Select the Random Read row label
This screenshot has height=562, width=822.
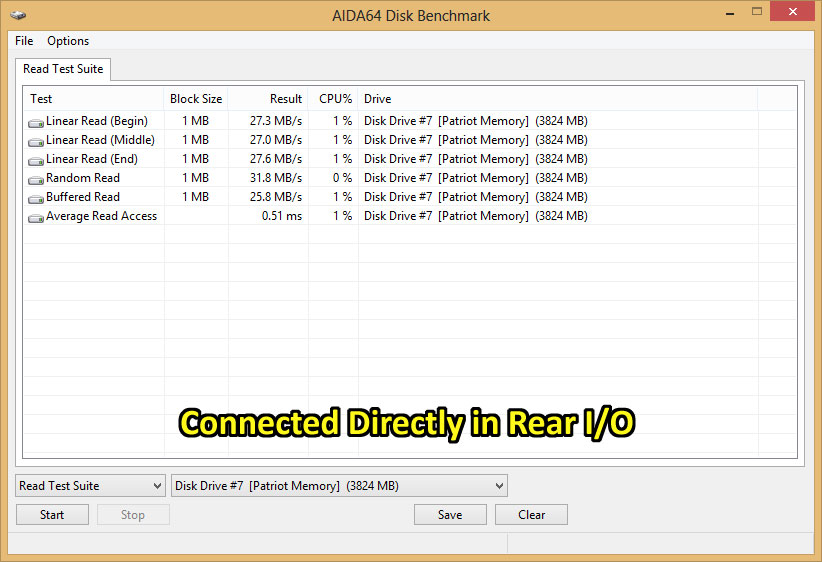click(83, 178)
